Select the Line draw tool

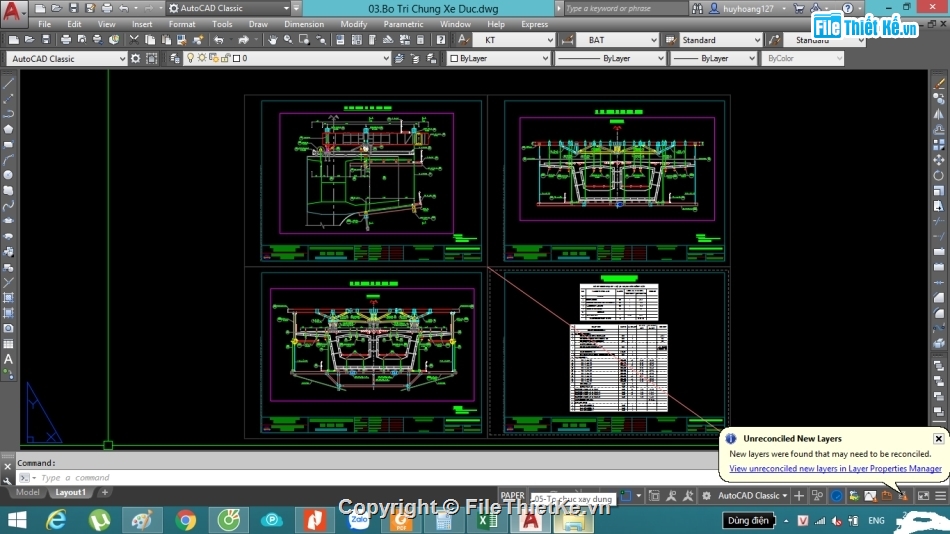point(8,83)
